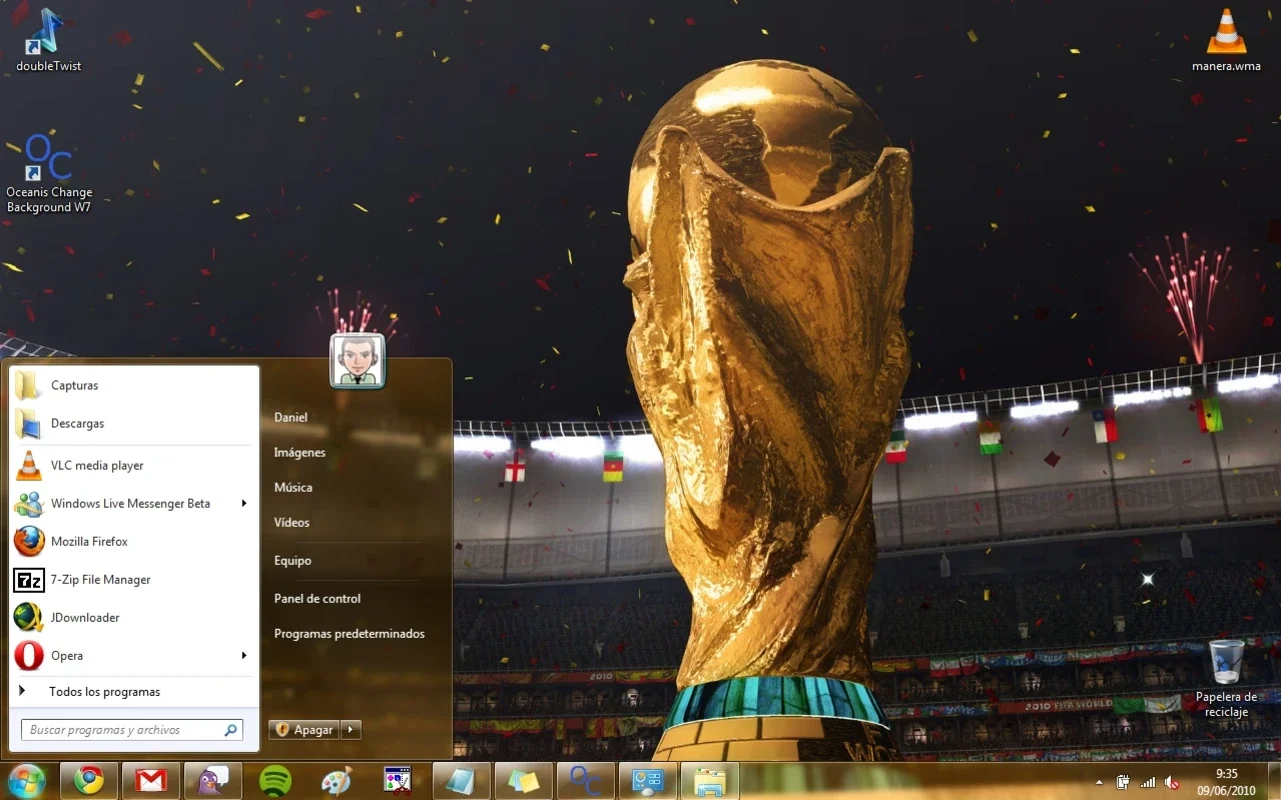Image resolution: width=1281 pixels, height=800 pixels.
Task: Expand the Opera jump list arrow
Action: coord(243,655)
